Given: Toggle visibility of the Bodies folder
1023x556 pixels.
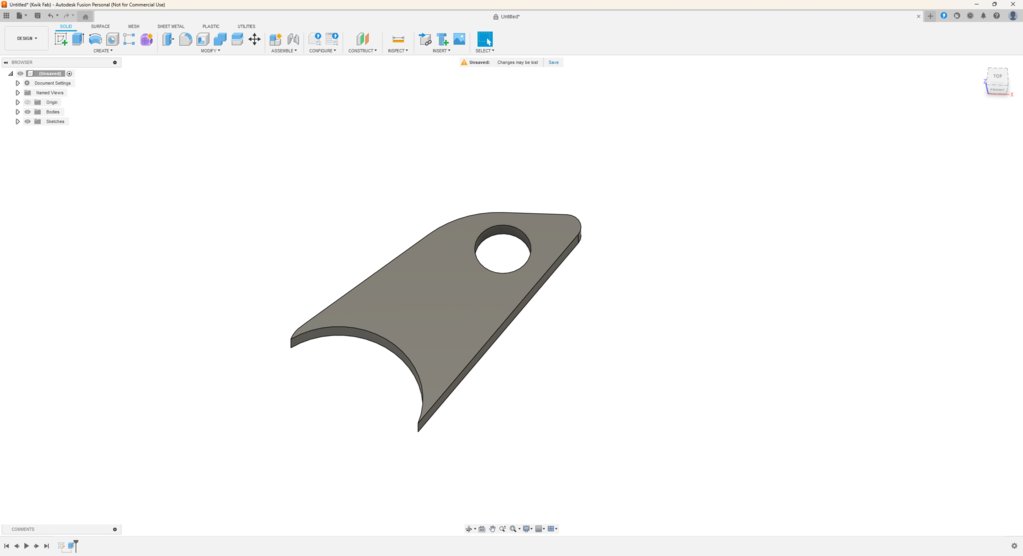Looking at the screenshot, I should click(27, 112).
